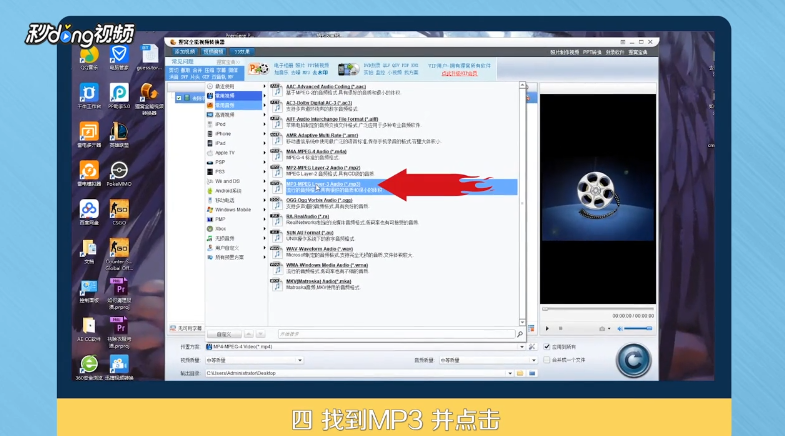This screenshot has width=785, height=436.
Task: Click the customize button below category list
Action: [224, 334]
